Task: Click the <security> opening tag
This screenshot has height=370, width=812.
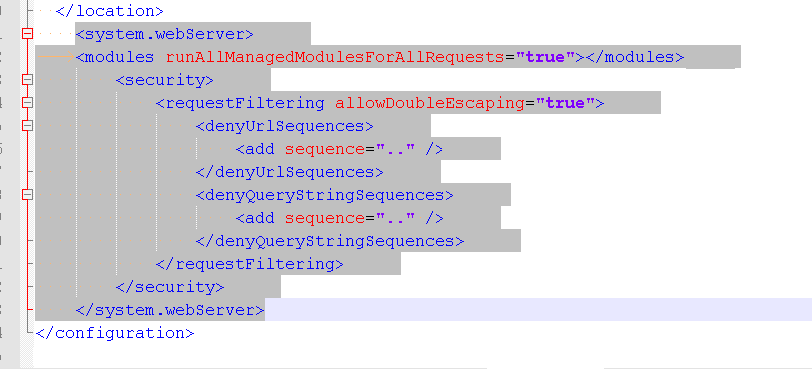Action: [x=164, y=80]
